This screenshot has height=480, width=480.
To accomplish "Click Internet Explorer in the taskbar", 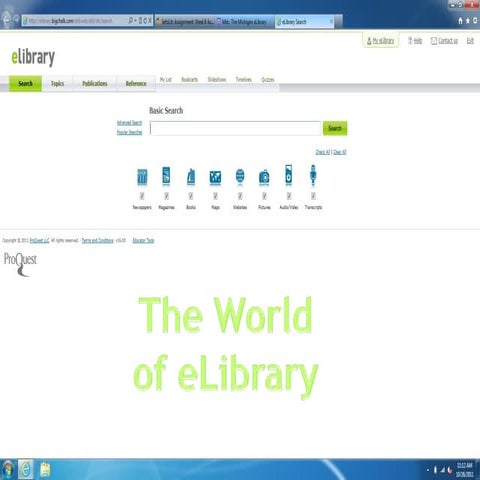I will pyautogui.click(x=26, y=469).
